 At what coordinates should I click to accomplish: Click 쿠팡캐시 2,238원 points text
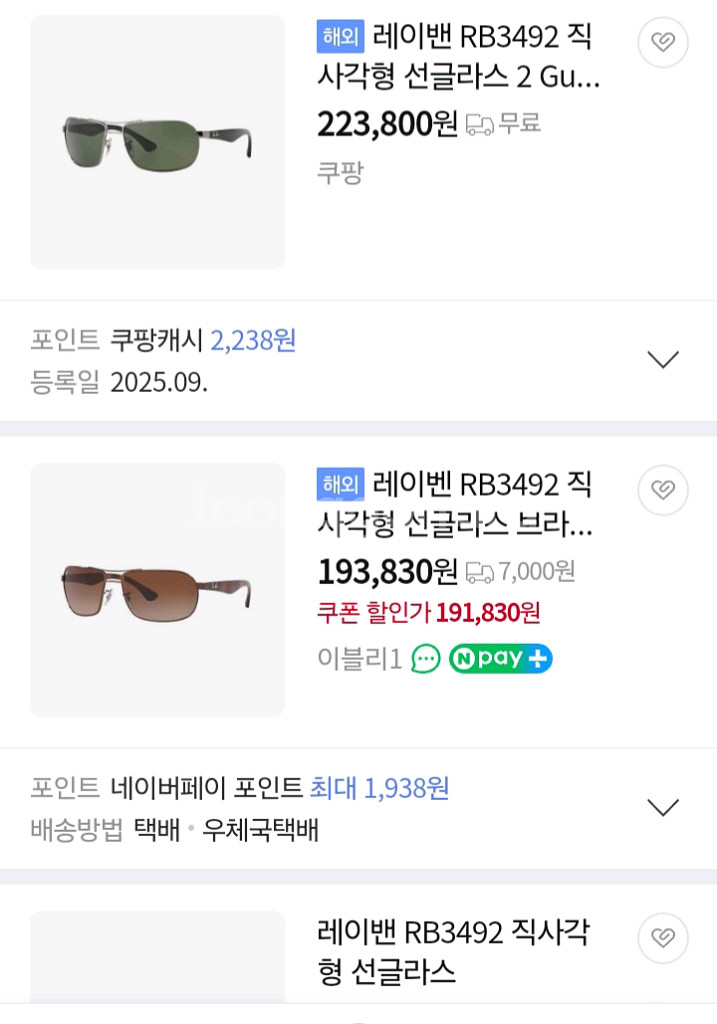(203, 340)
